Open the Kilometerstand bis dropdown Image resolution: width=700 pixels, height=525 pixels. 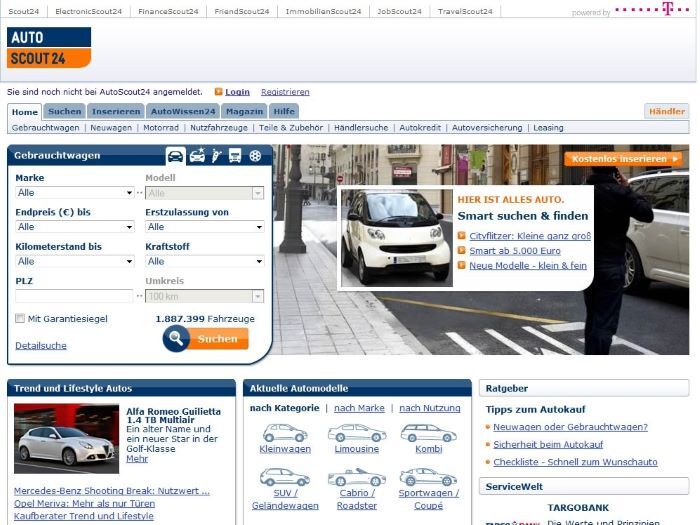pyautogui.click(x=75, y=261)
